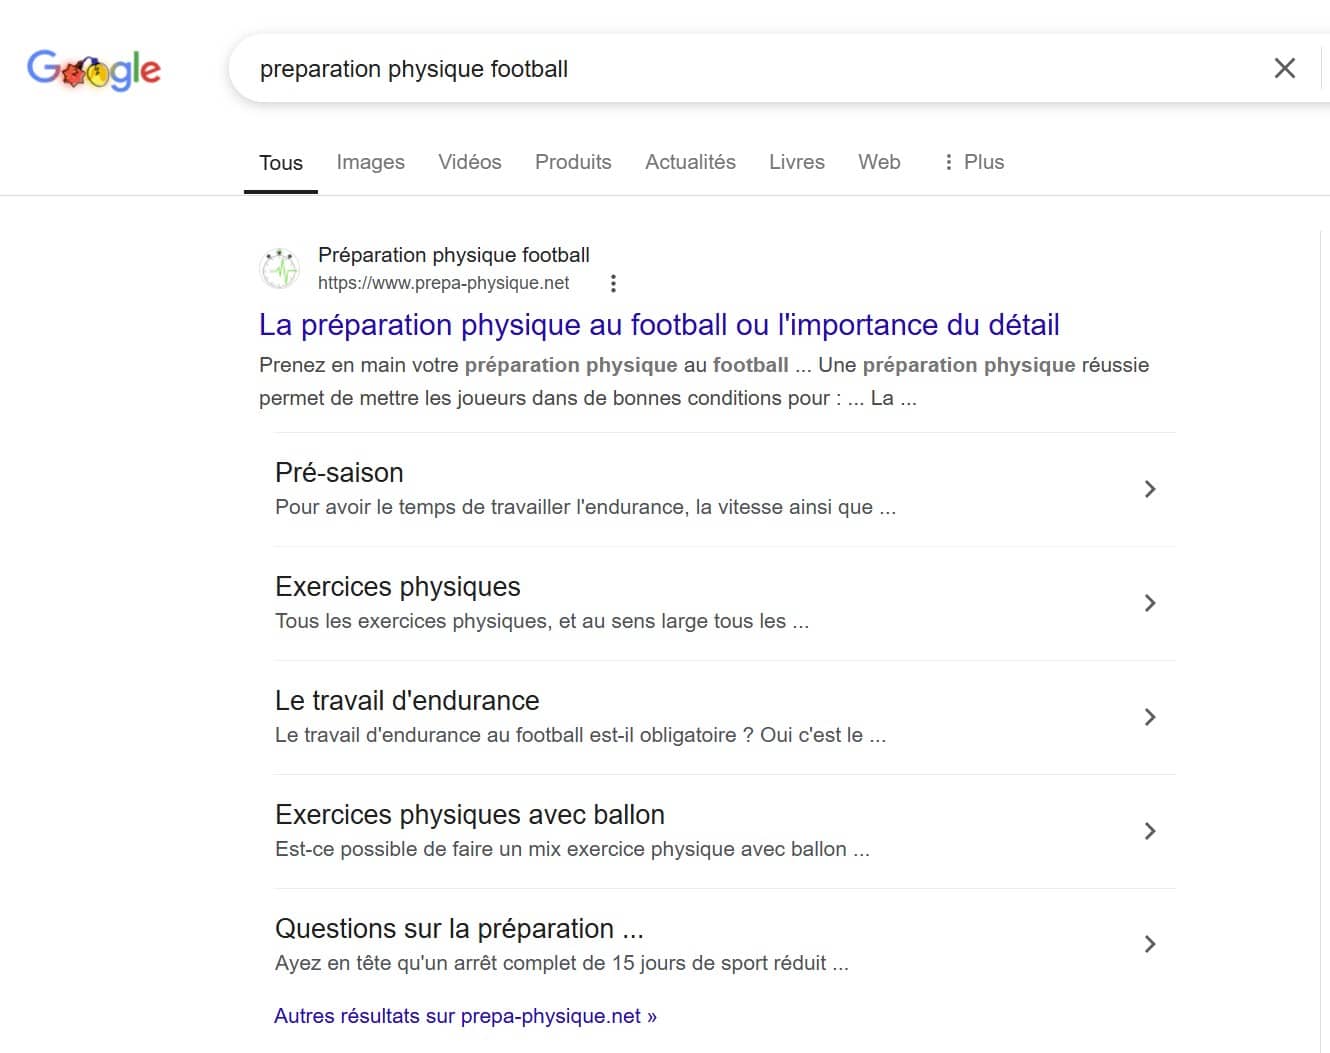Expand Questions sur la préparation row chevron

click(x=1150, y=944)
